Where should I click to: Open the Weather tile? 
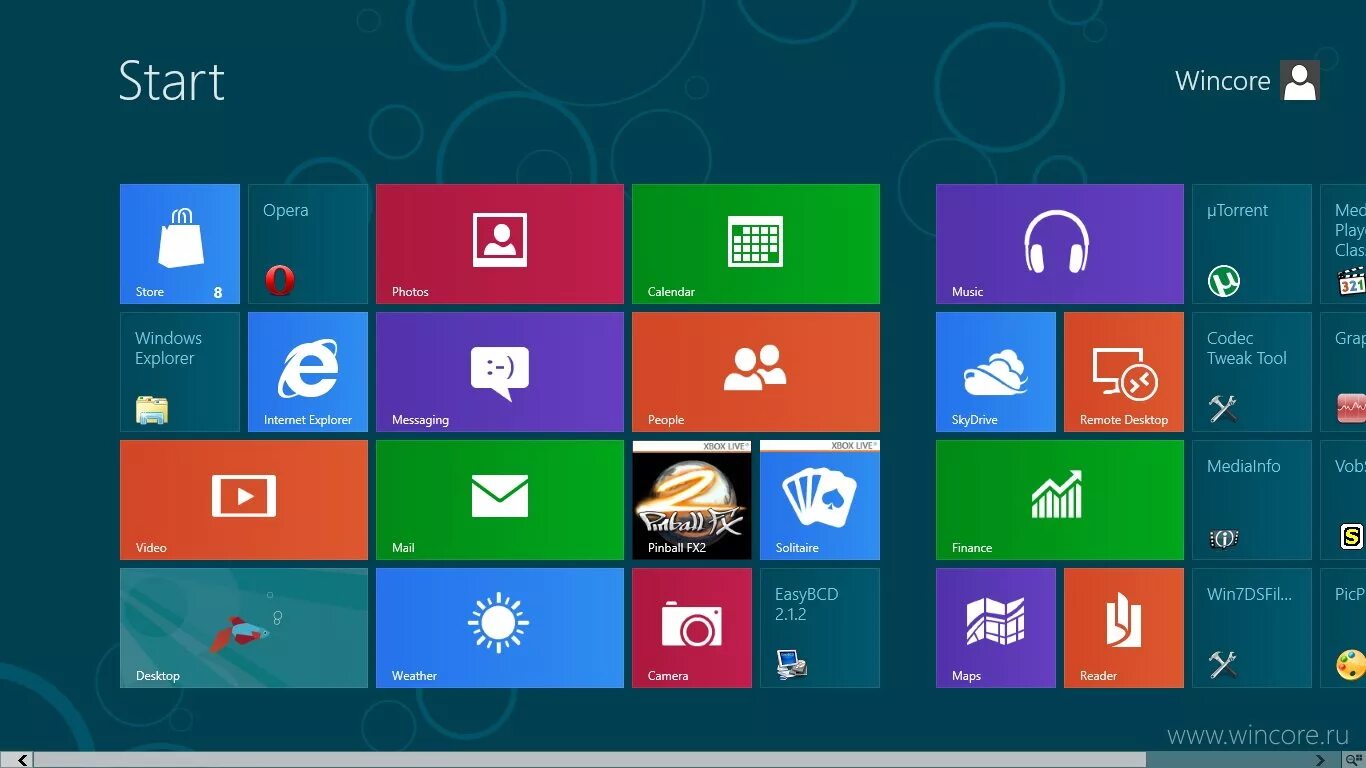[500, 628]
